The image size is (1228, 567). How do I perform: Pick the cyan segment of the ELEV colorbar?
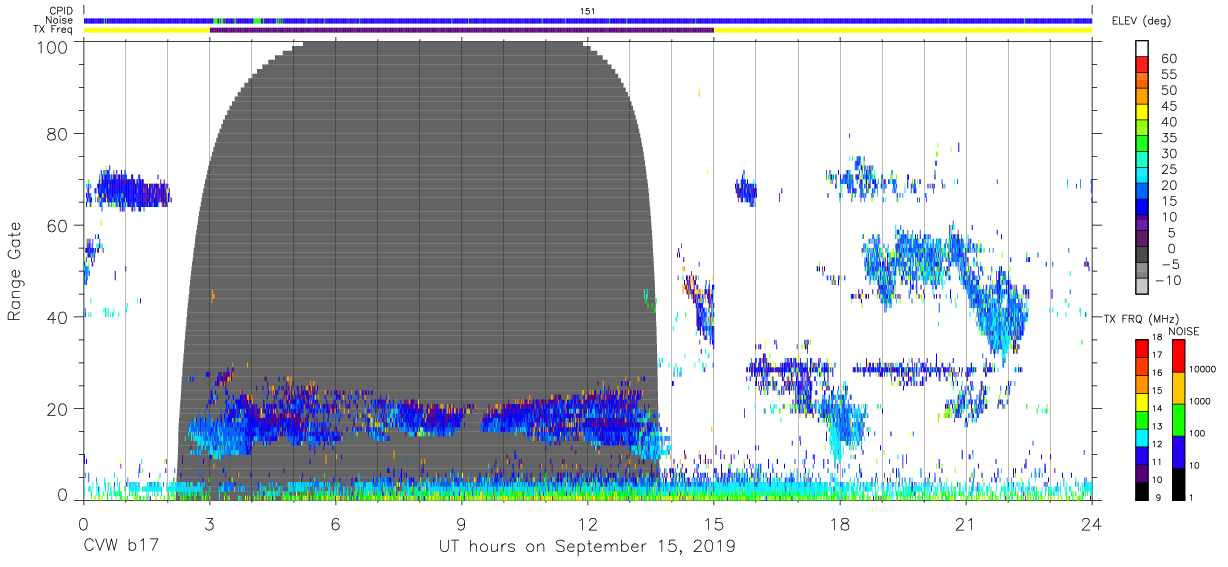(1142, 177)
